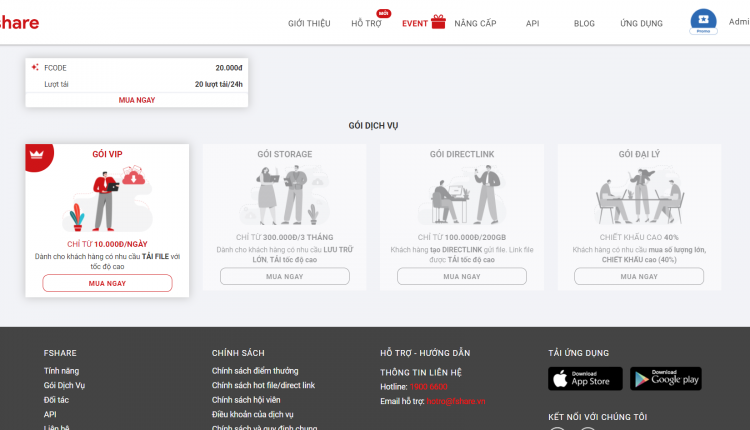
Task: Click 'CHỈ TỪ 10.000Đ/NGÀY' price text
Action: pos(107,244)
